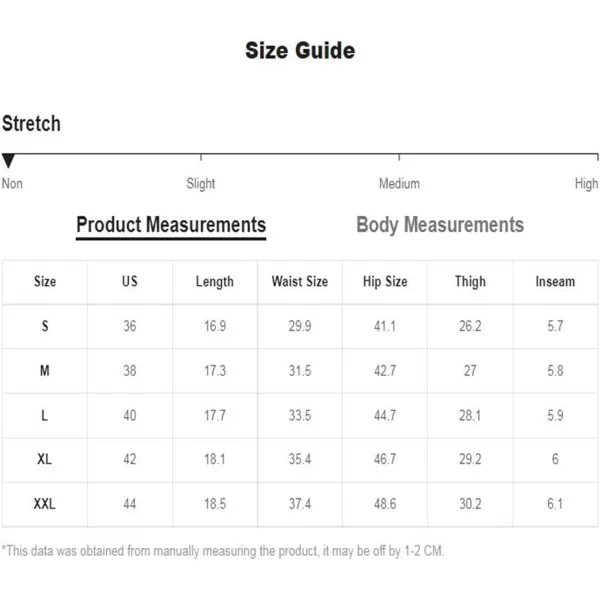Click the Size Guide heading
The height and width of the screenshot is (600, 600).
(x=300, y=51)
